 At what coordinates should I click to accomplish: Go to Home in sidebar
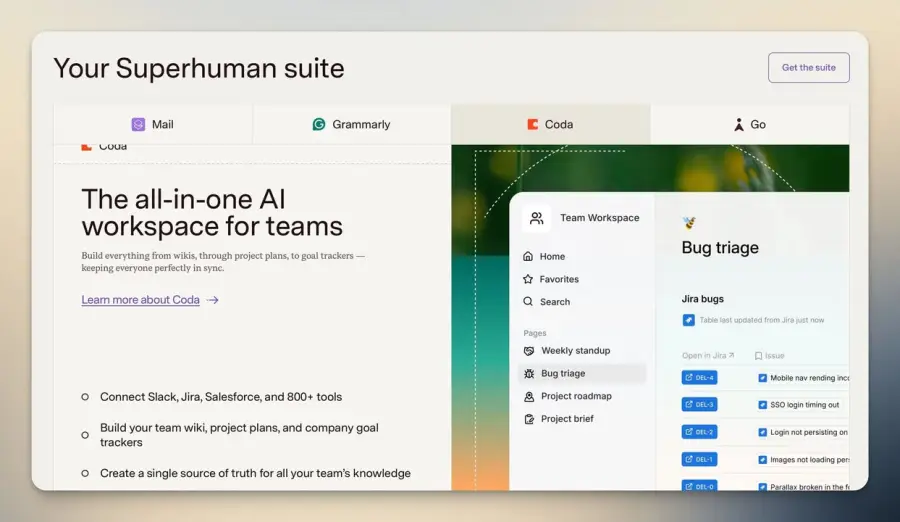click(552, 257)
